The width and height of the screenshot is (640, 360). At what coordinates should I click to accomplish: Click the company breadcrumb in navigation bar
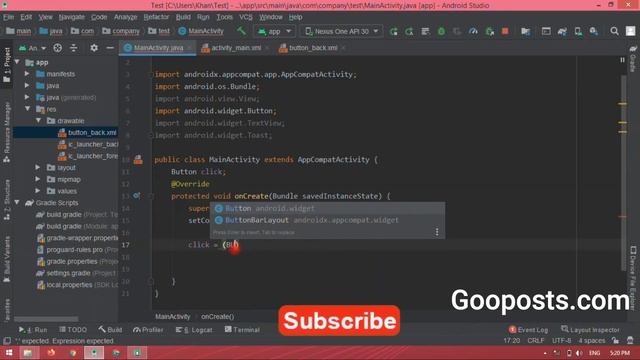coord(121,31)
